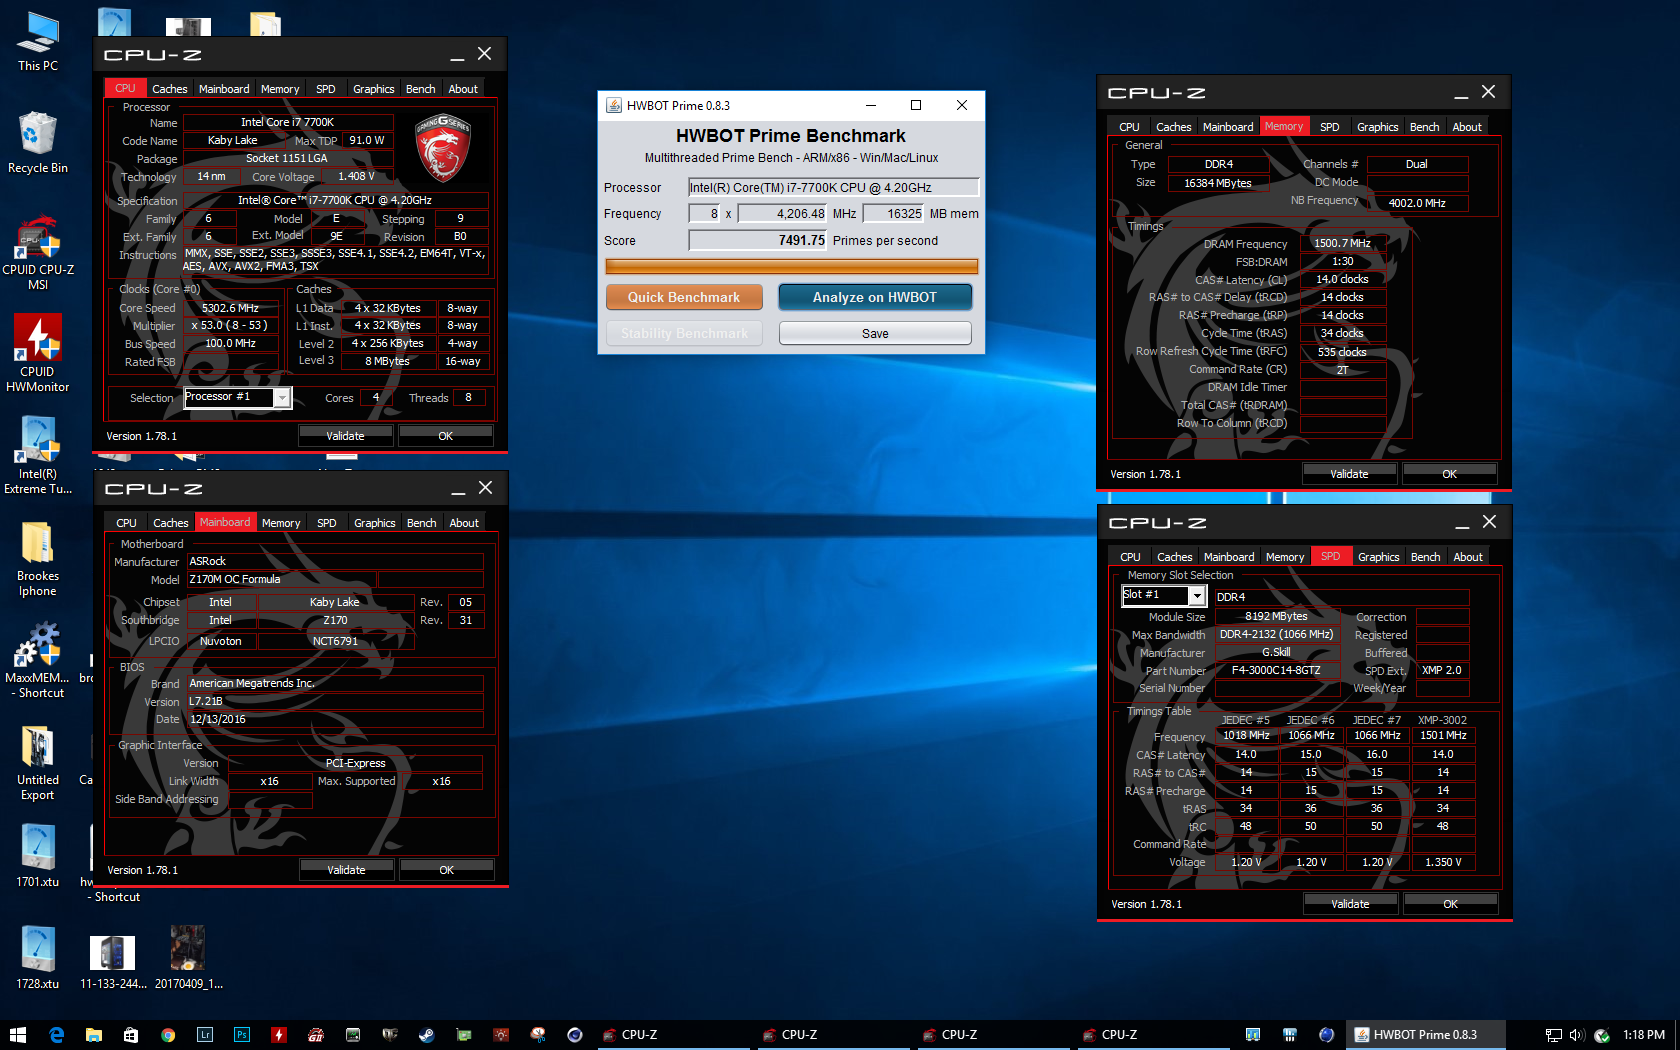
Task: Click Validate in bottom-left CPU-Z Mainboard window
Action: click(346, 870)
